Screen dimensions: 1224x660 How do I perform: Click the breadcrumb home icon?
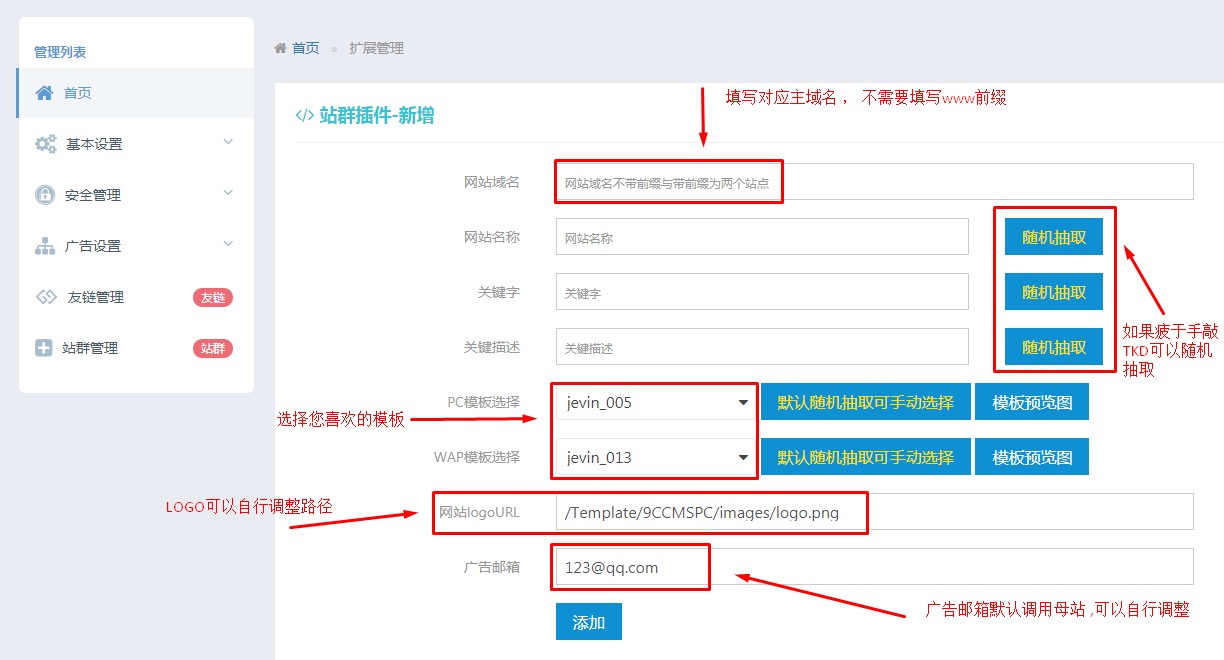[x=281, y=48]
